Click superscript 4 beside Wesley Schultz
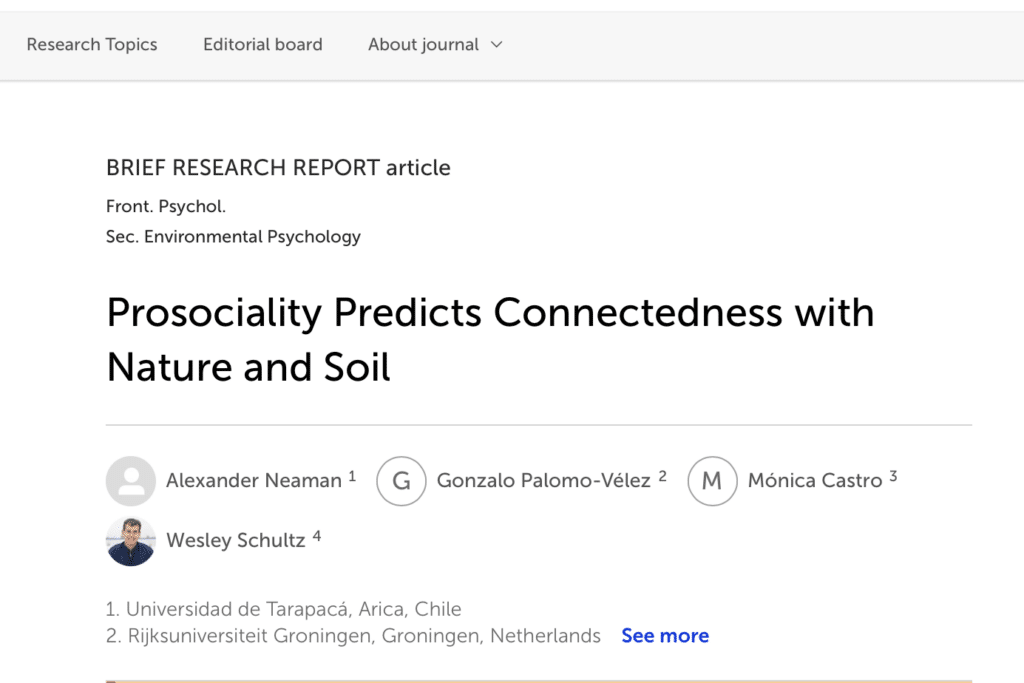Screen dimensions: 1024x683 (x=317, y=537)
